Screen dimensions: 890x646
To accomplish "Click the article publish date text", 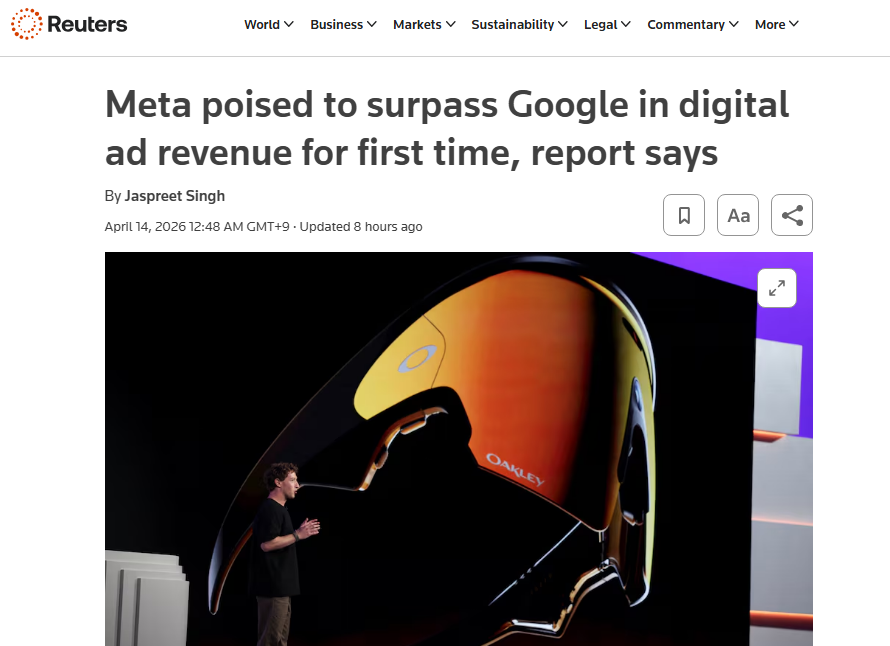I will click(197, 227).
